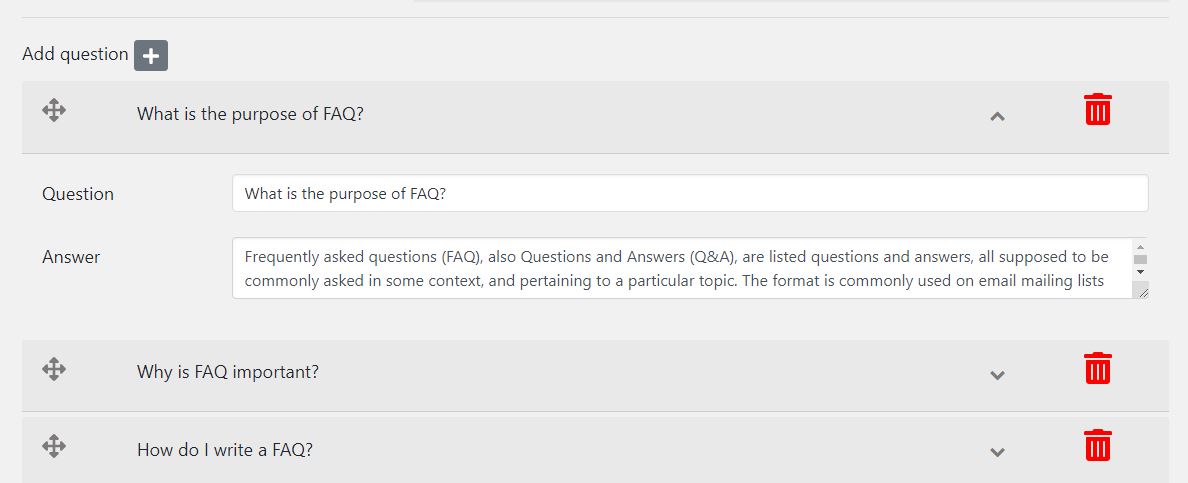
Task: Click the 'Why is FAQ important?' header title
Action: click(228, 372)
